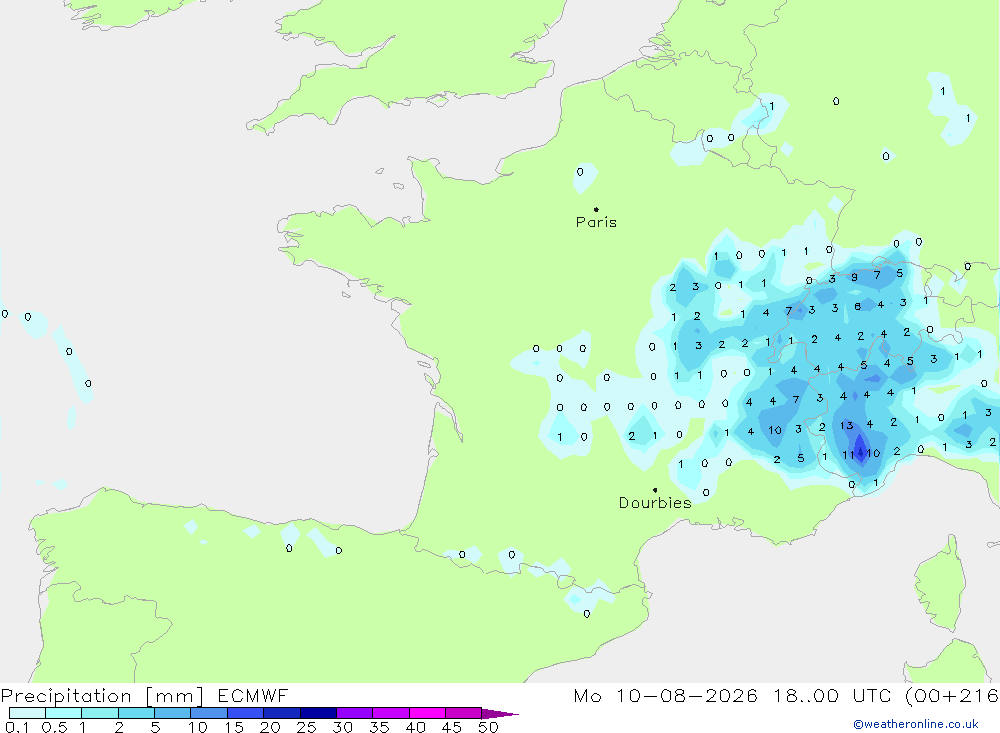Click the 0.5–1 mm legend swatch
Viewport: 1000px width, 733px height.
pos(64,713)
